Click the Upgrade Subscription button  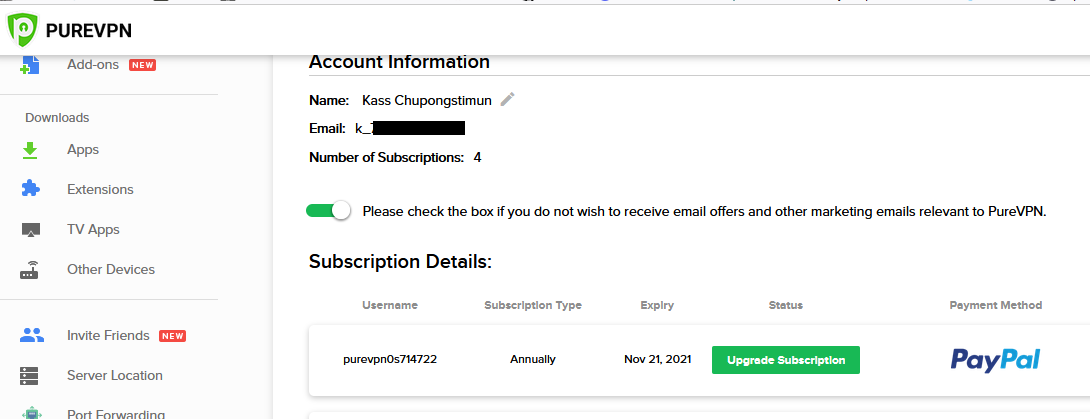point(786,360)
